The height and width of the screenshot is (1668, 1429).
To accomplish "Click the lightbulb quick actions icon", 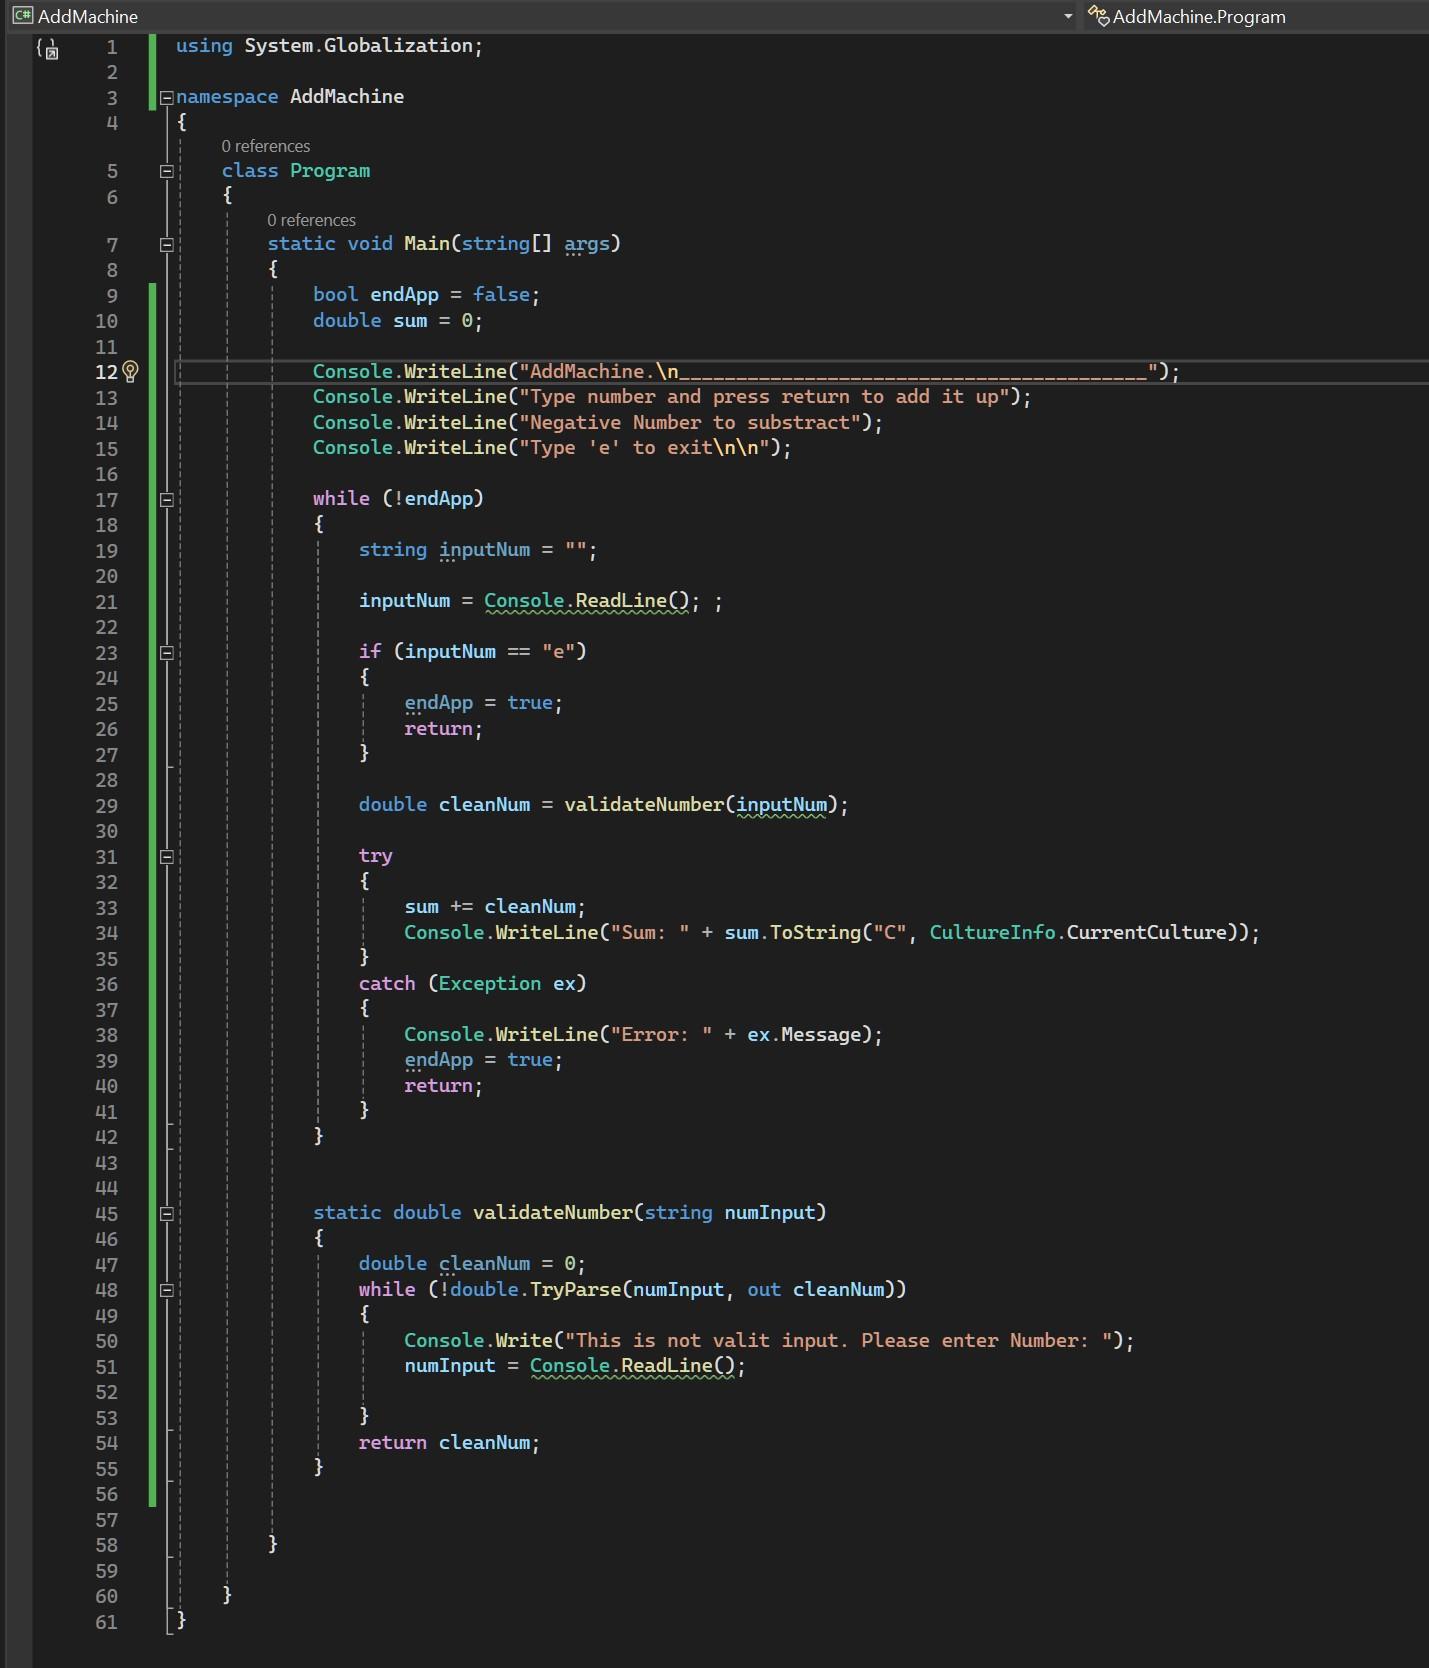I will pos(130,372).
